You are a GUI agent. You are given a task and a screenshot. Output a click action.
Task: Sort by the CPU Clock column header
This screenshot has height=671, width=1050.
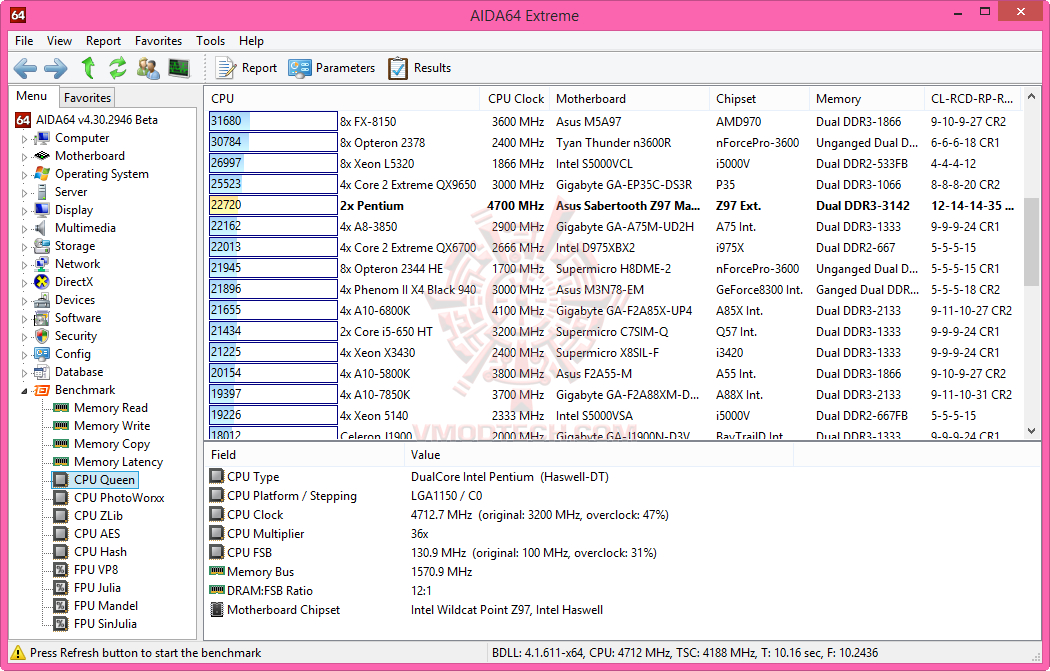(514, 98)
